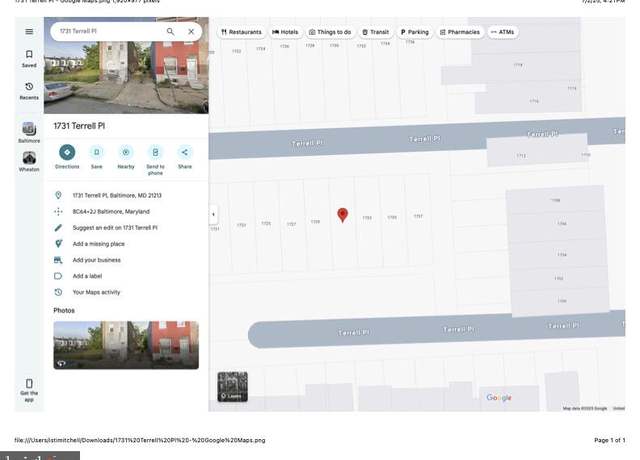Open Recents in the sidebar
This screenshot has height=460, width=640.
29,91
